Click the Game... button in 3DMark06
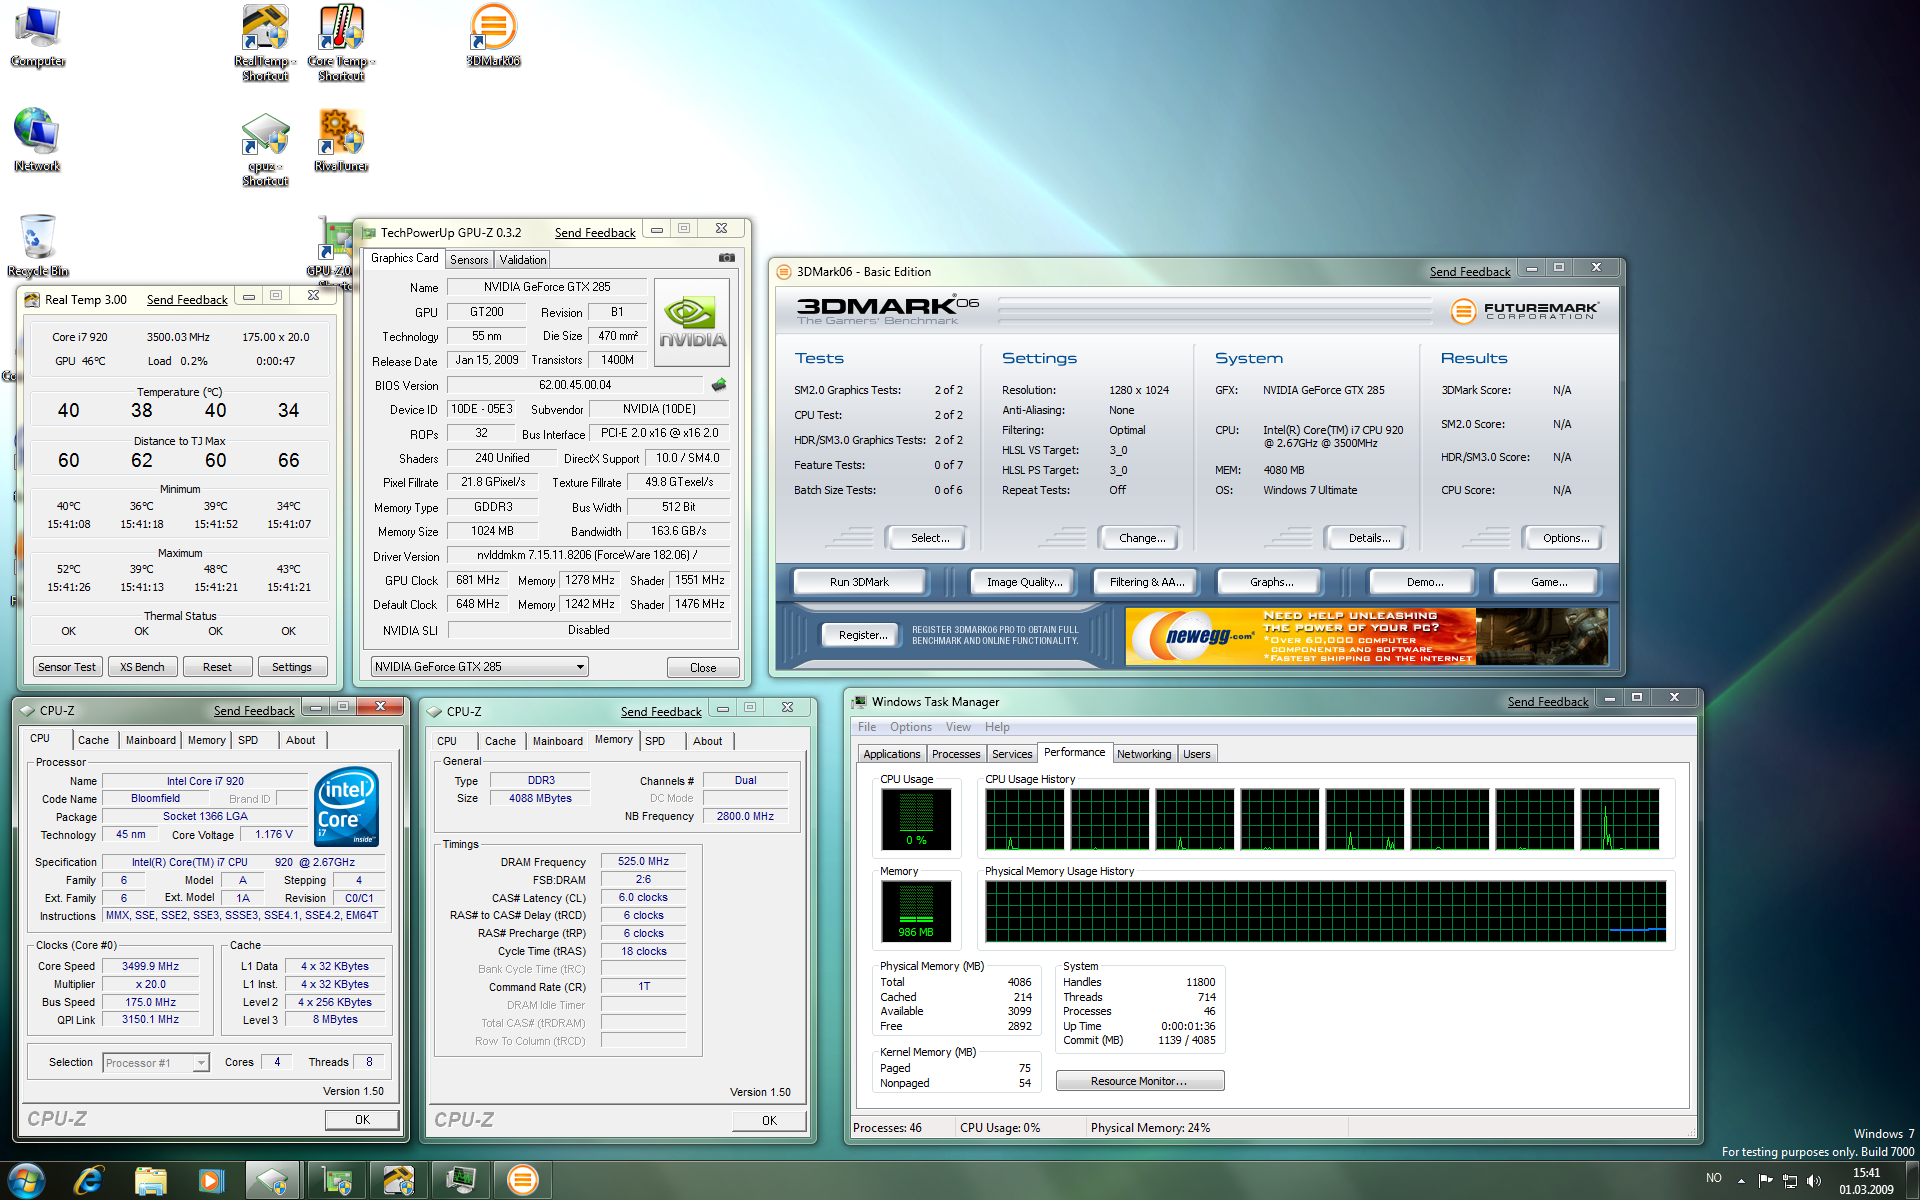The width and height of the screenshot is (1920, 1200). (1548, 582)
